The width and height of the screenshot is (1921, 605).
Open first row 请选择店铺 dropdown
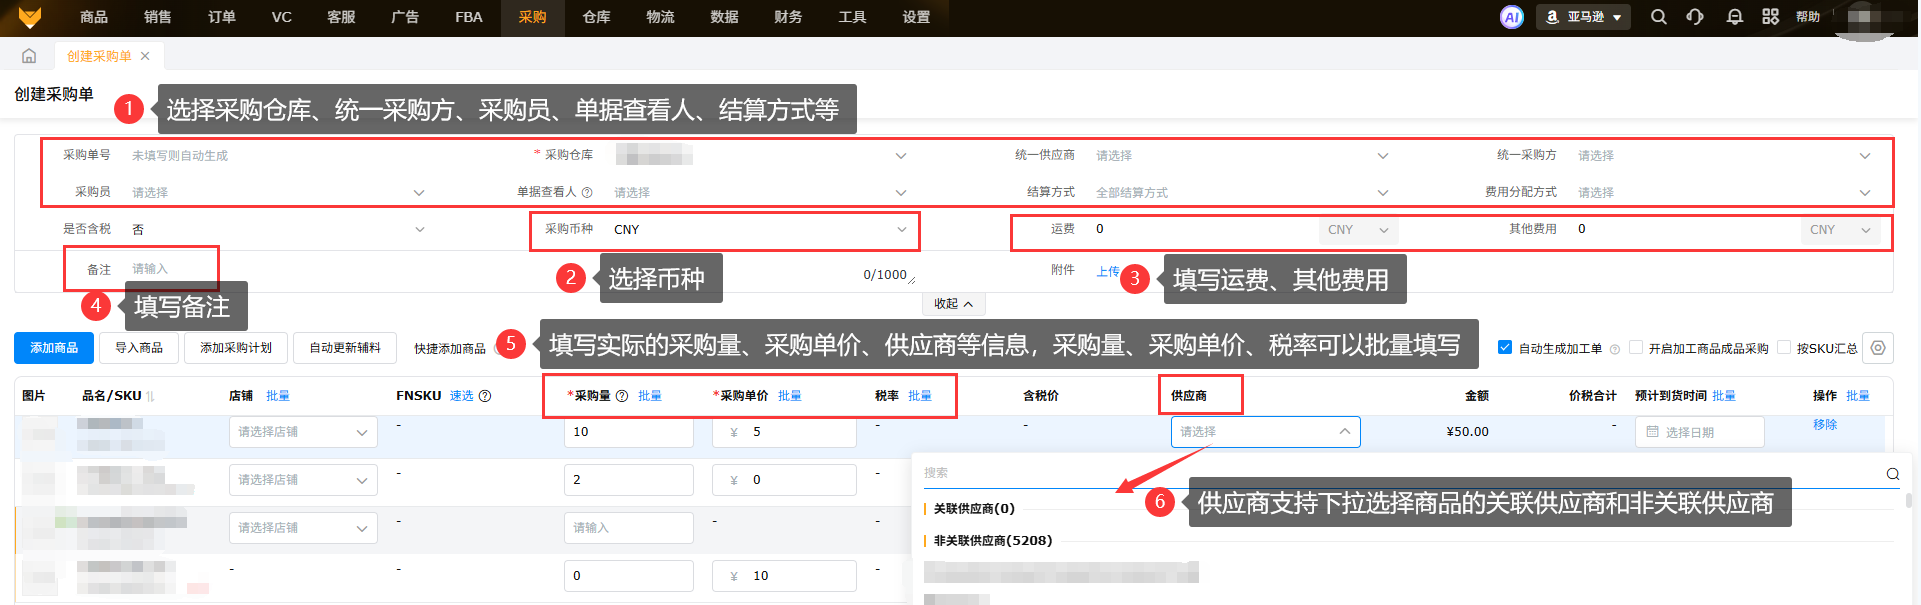point(303,432)
